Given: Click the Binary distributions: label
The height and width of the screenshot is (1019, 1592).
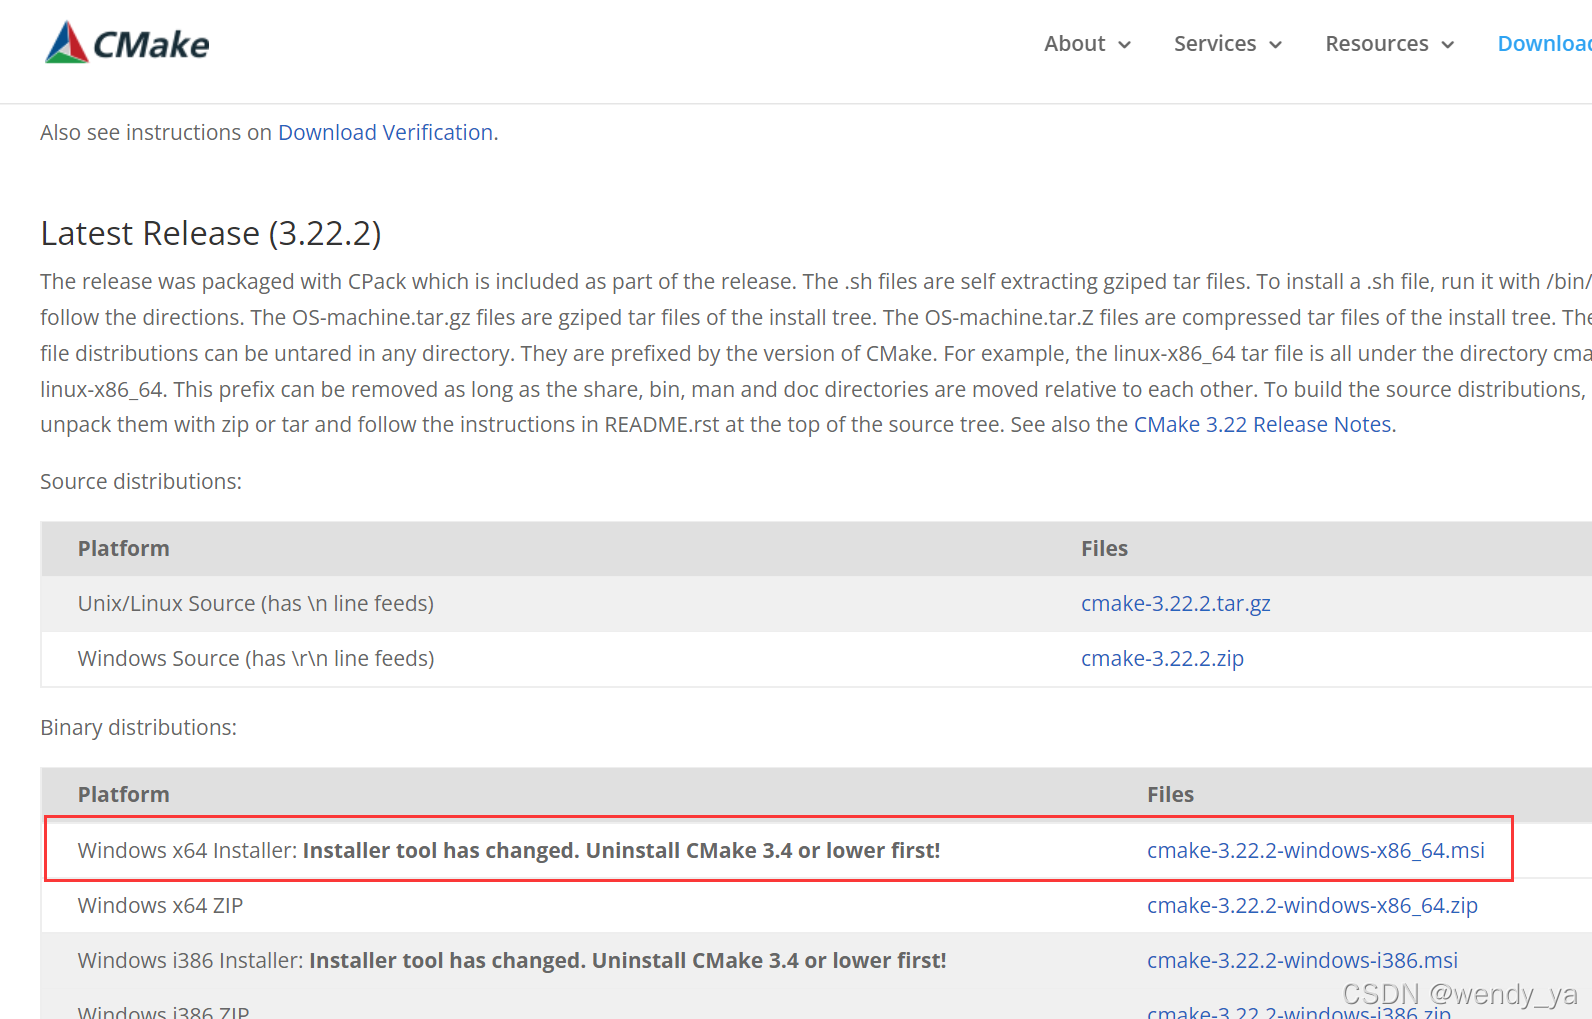Looking at the screenshot, I should [138, 727].
